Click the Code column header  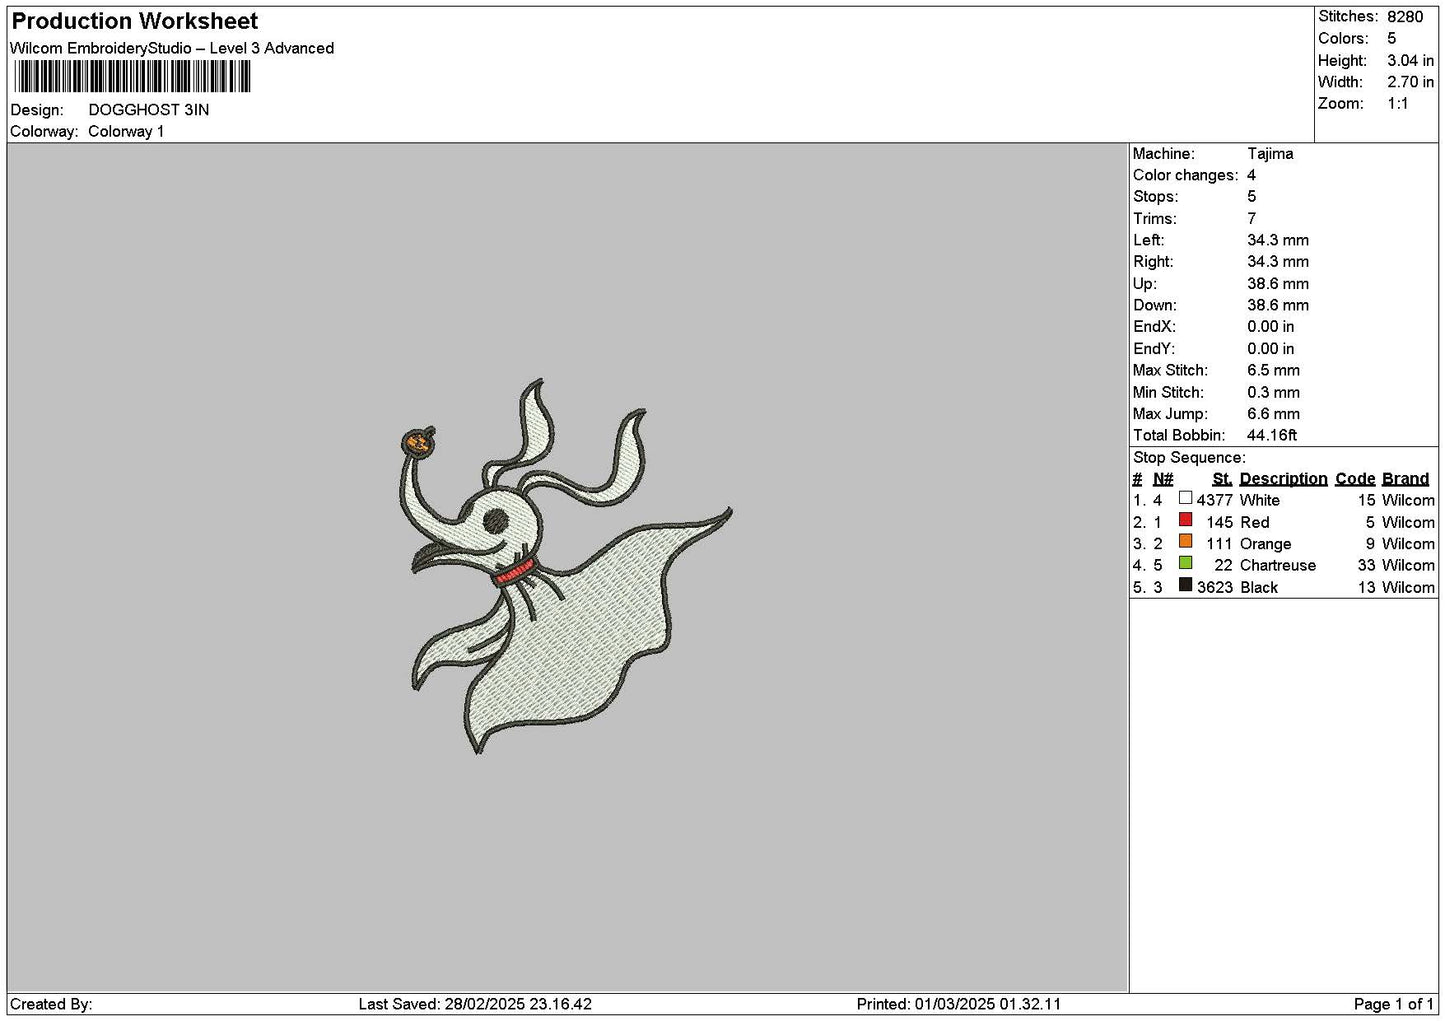click(x=1355, y=480)
